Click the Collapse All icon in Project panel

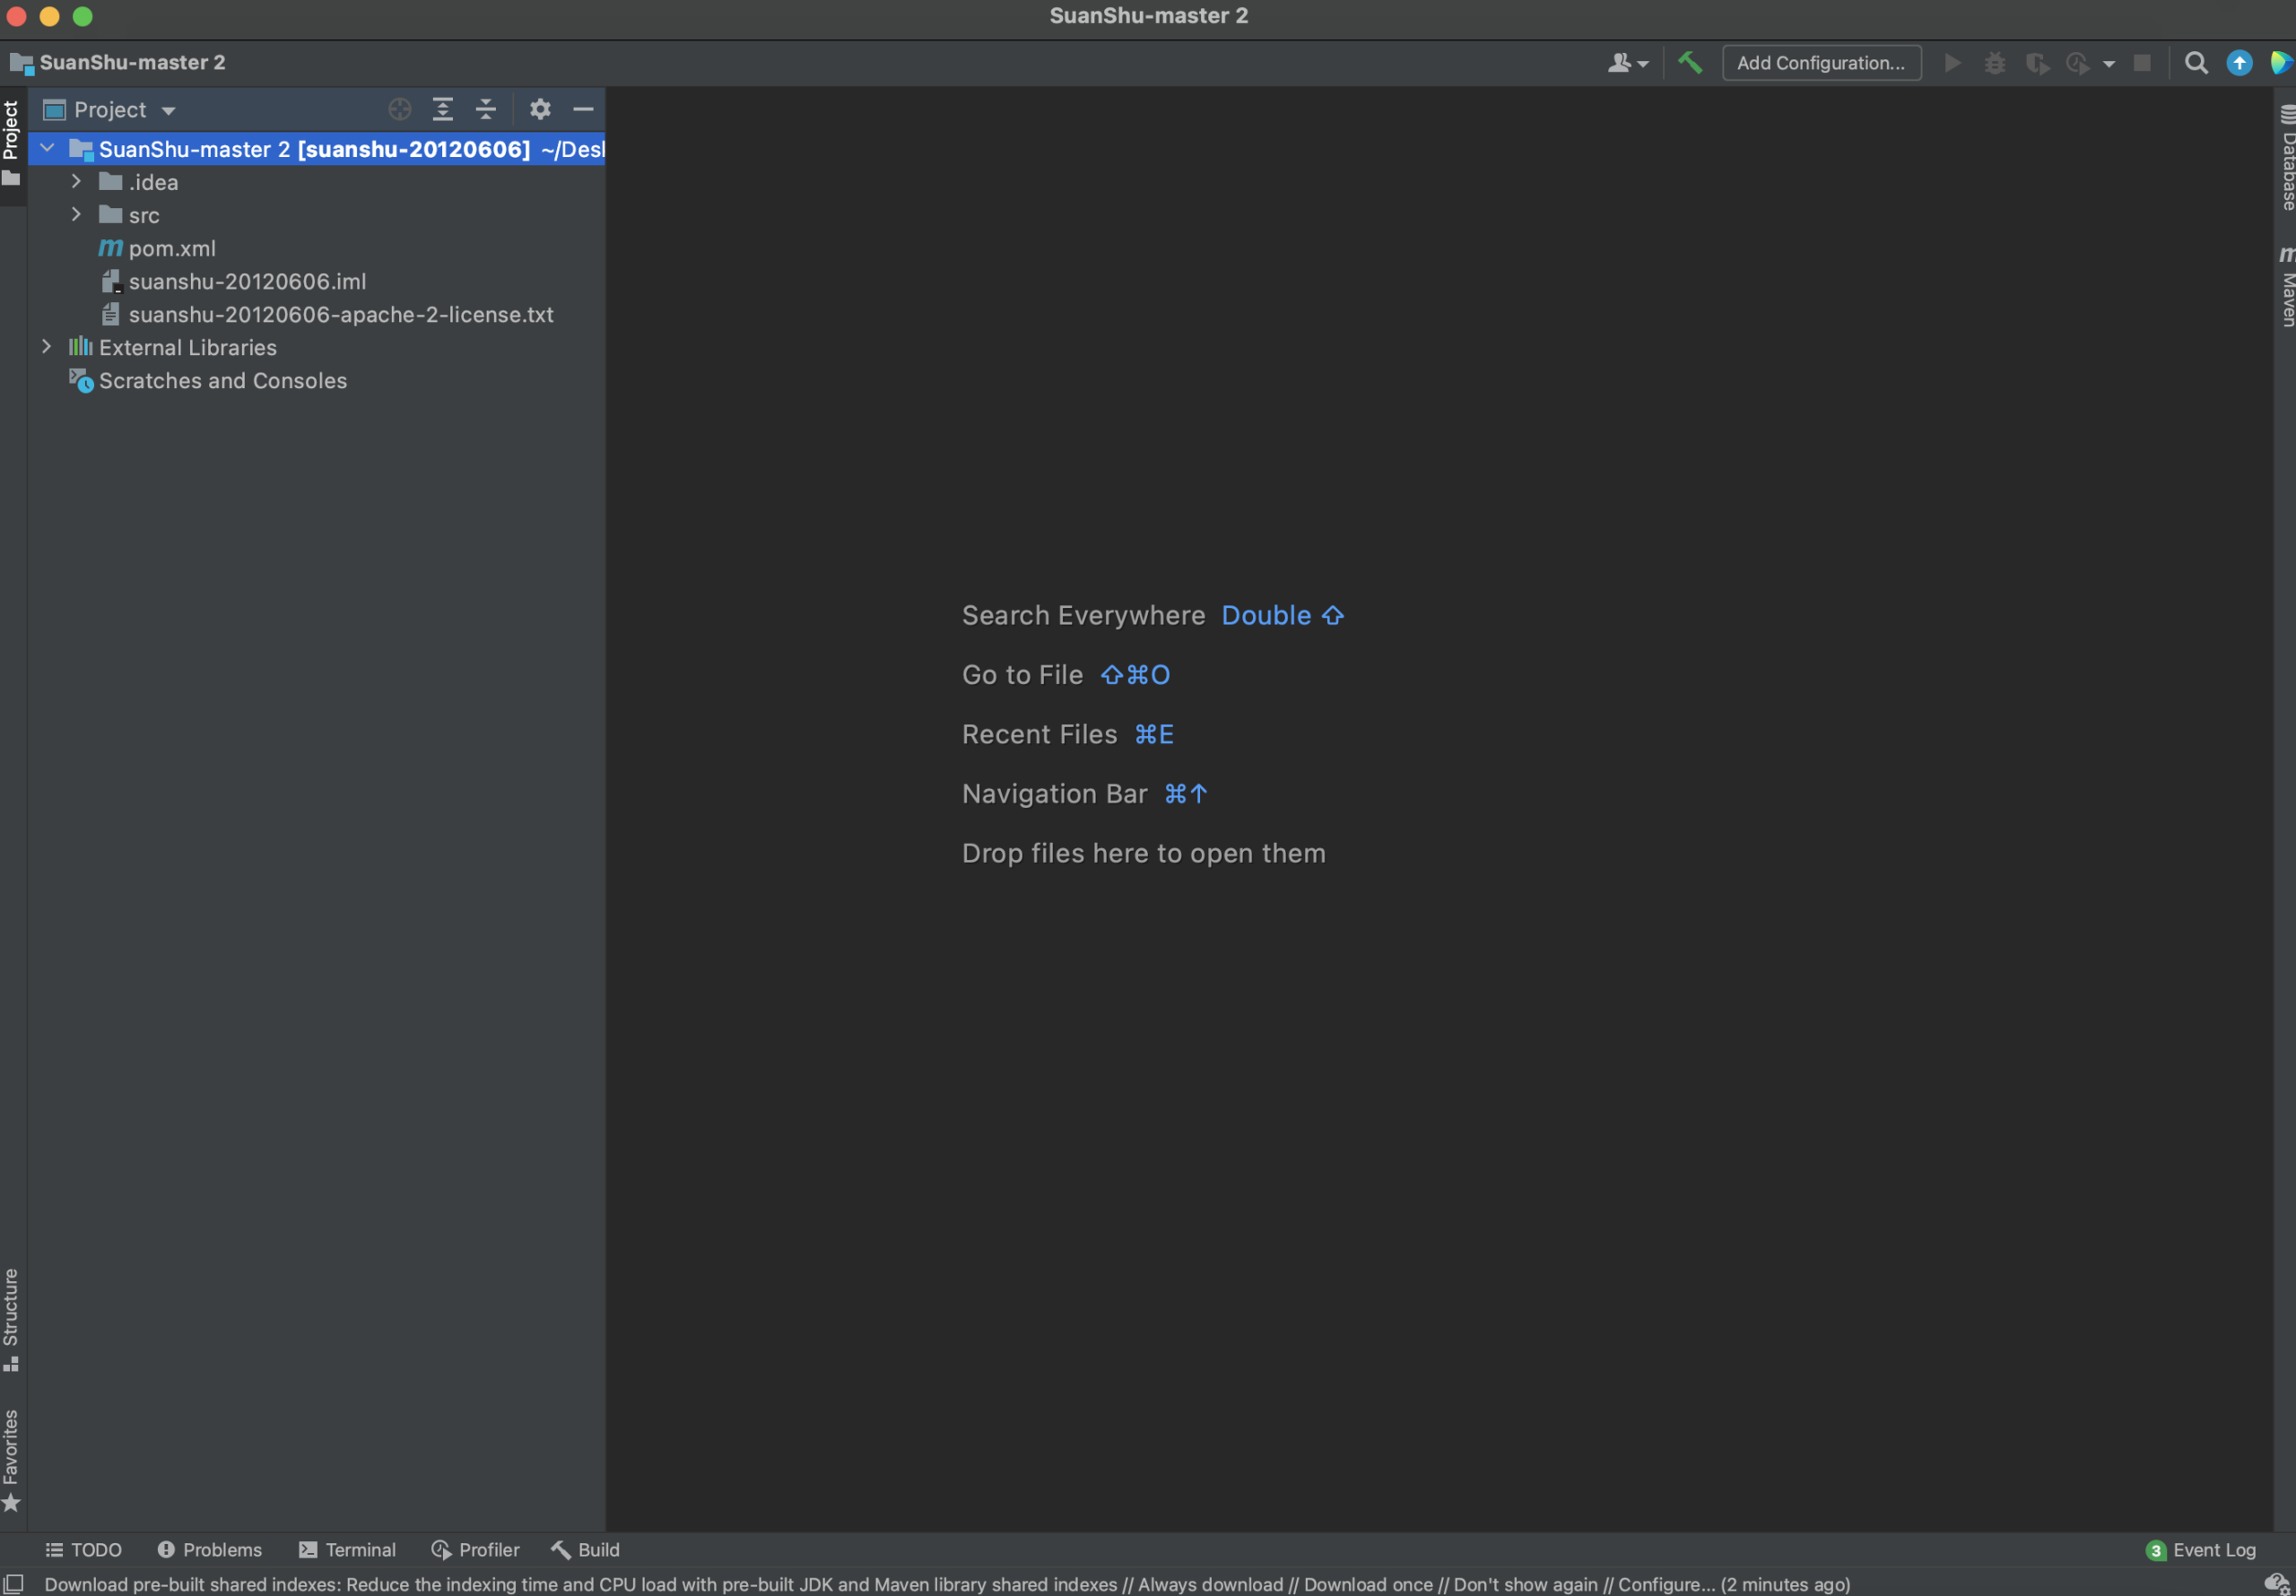click(486, 109)
